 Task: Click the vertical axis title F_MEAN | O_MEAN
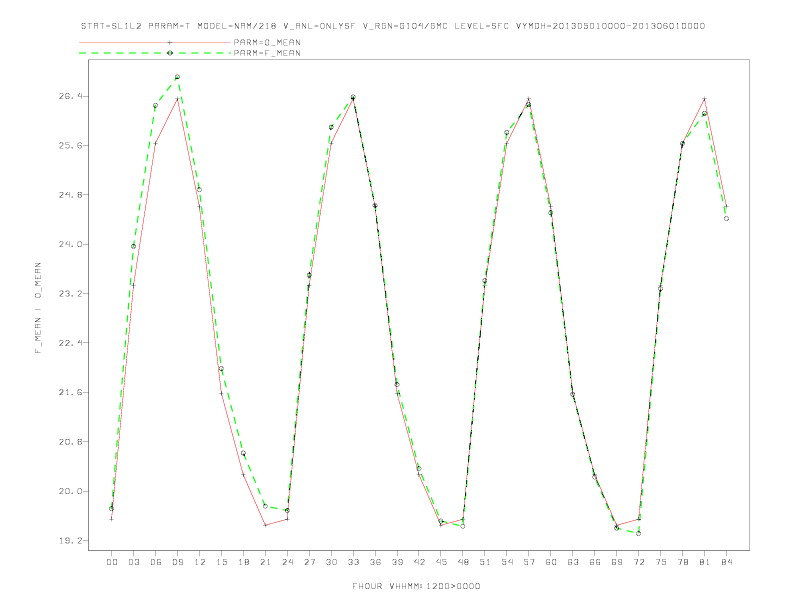(38, 308)
